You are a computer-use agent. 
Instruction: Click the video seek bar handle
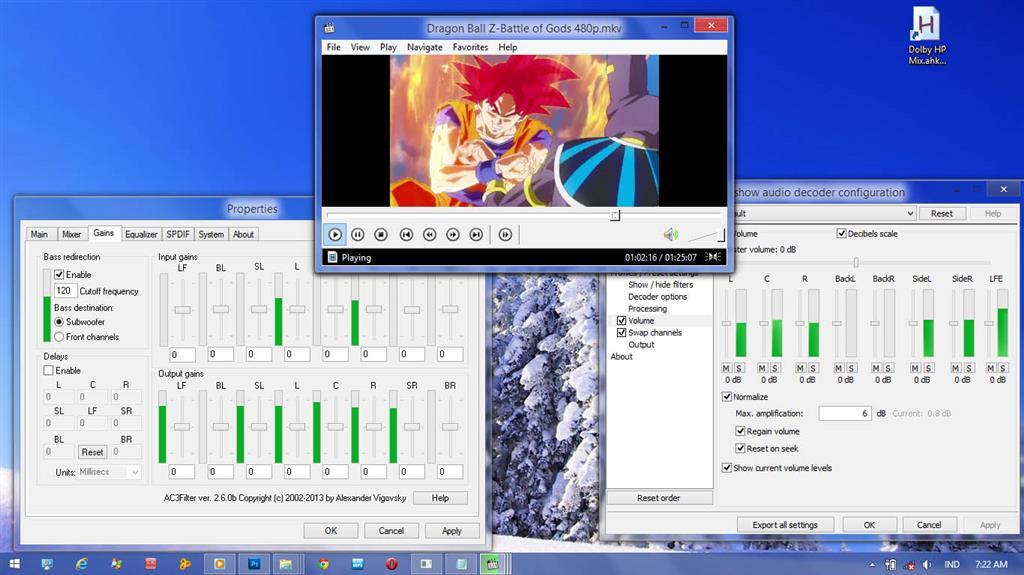tap(615, 214)
